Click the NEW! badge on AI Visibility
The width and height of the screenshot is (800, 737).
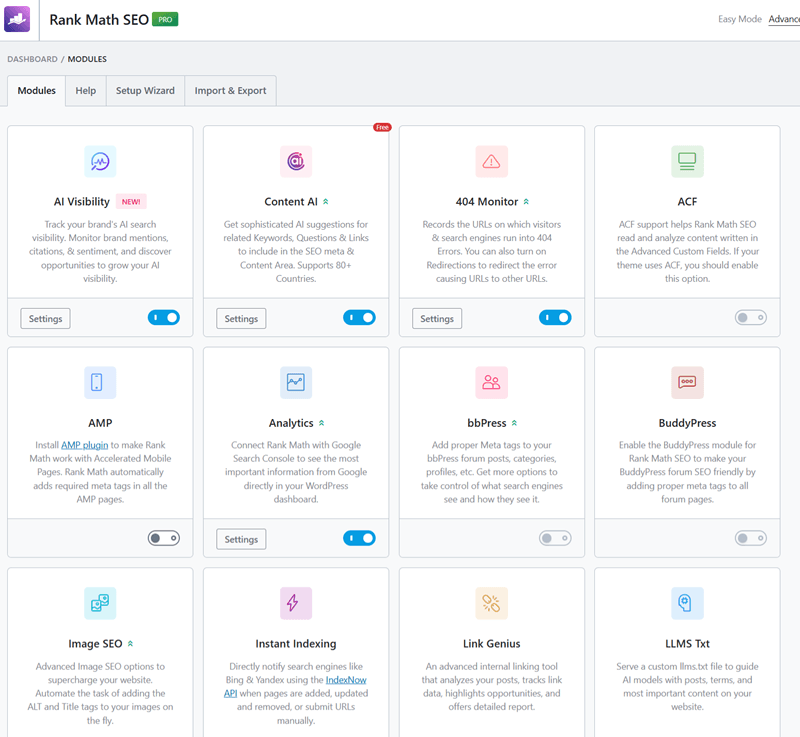tap(131, 201)
